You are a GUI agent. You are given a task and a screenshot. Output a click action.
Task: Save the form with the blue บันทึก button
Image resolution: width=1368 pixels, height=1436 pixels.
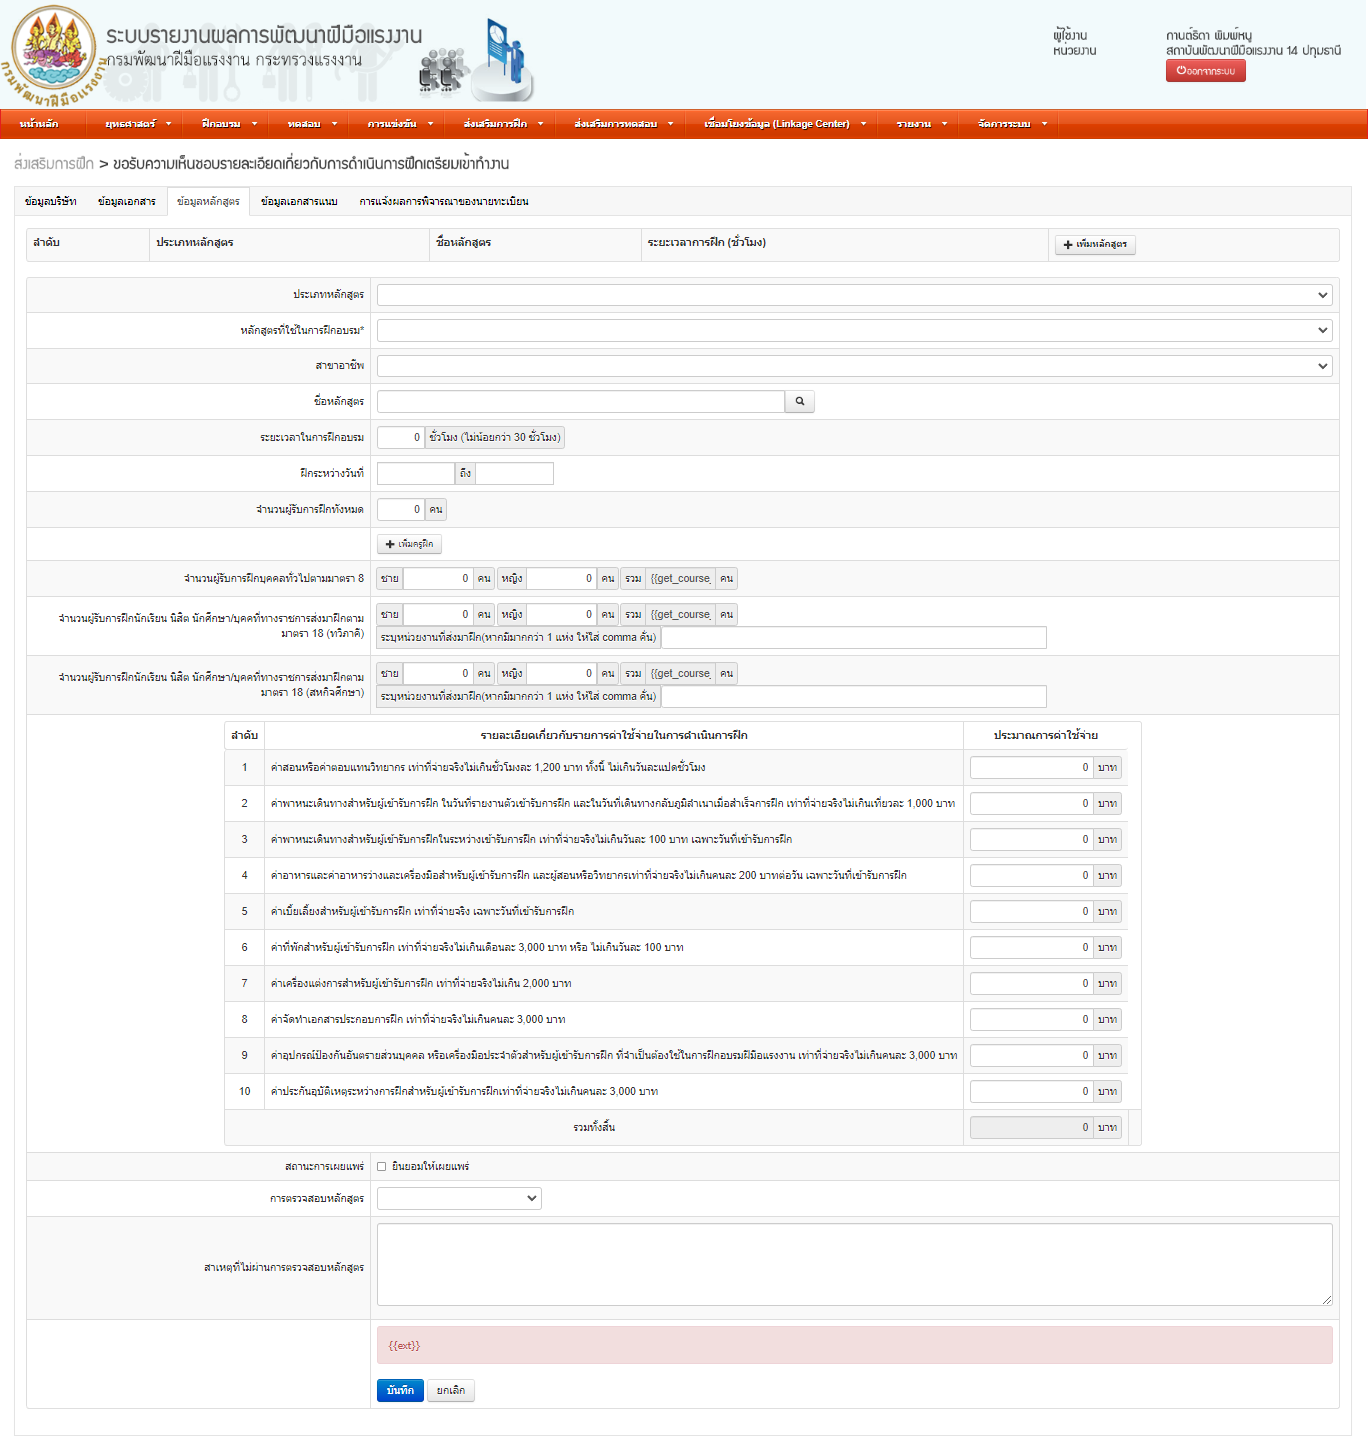[400, 1390]
